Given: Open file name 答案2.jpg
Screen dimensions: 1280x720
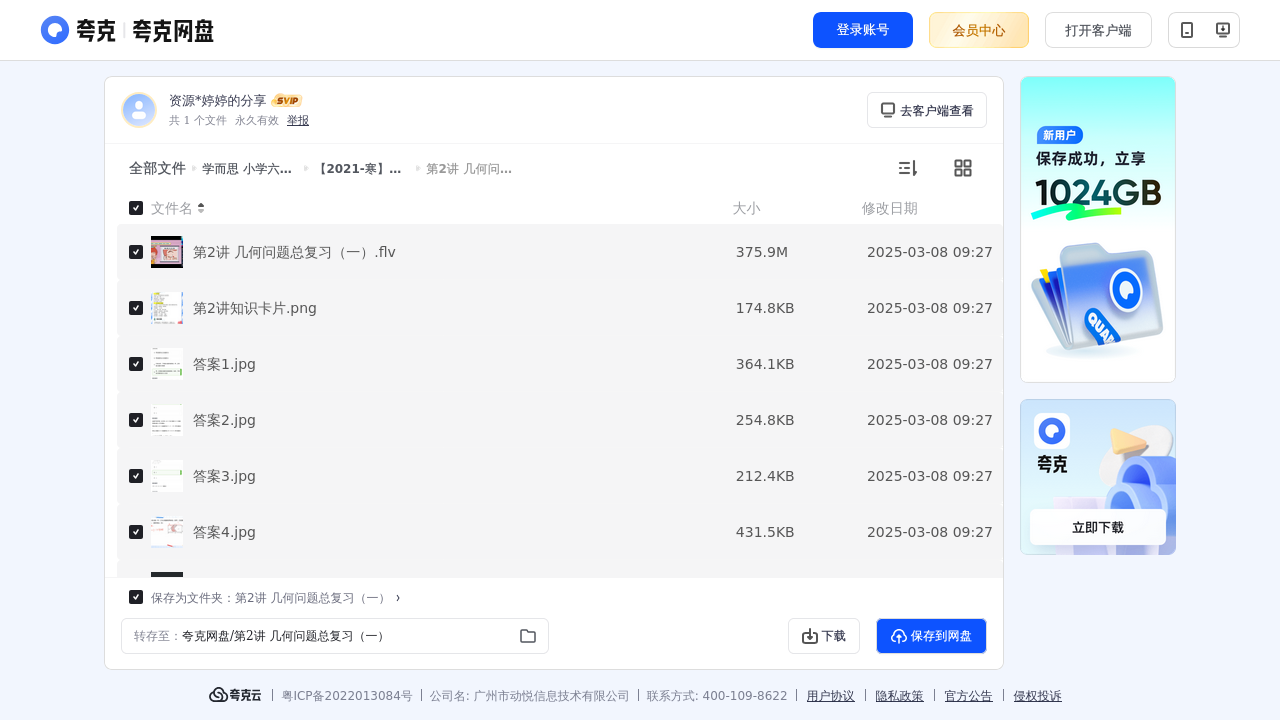Looking at the screenshot, I should [x=224, y=420].
